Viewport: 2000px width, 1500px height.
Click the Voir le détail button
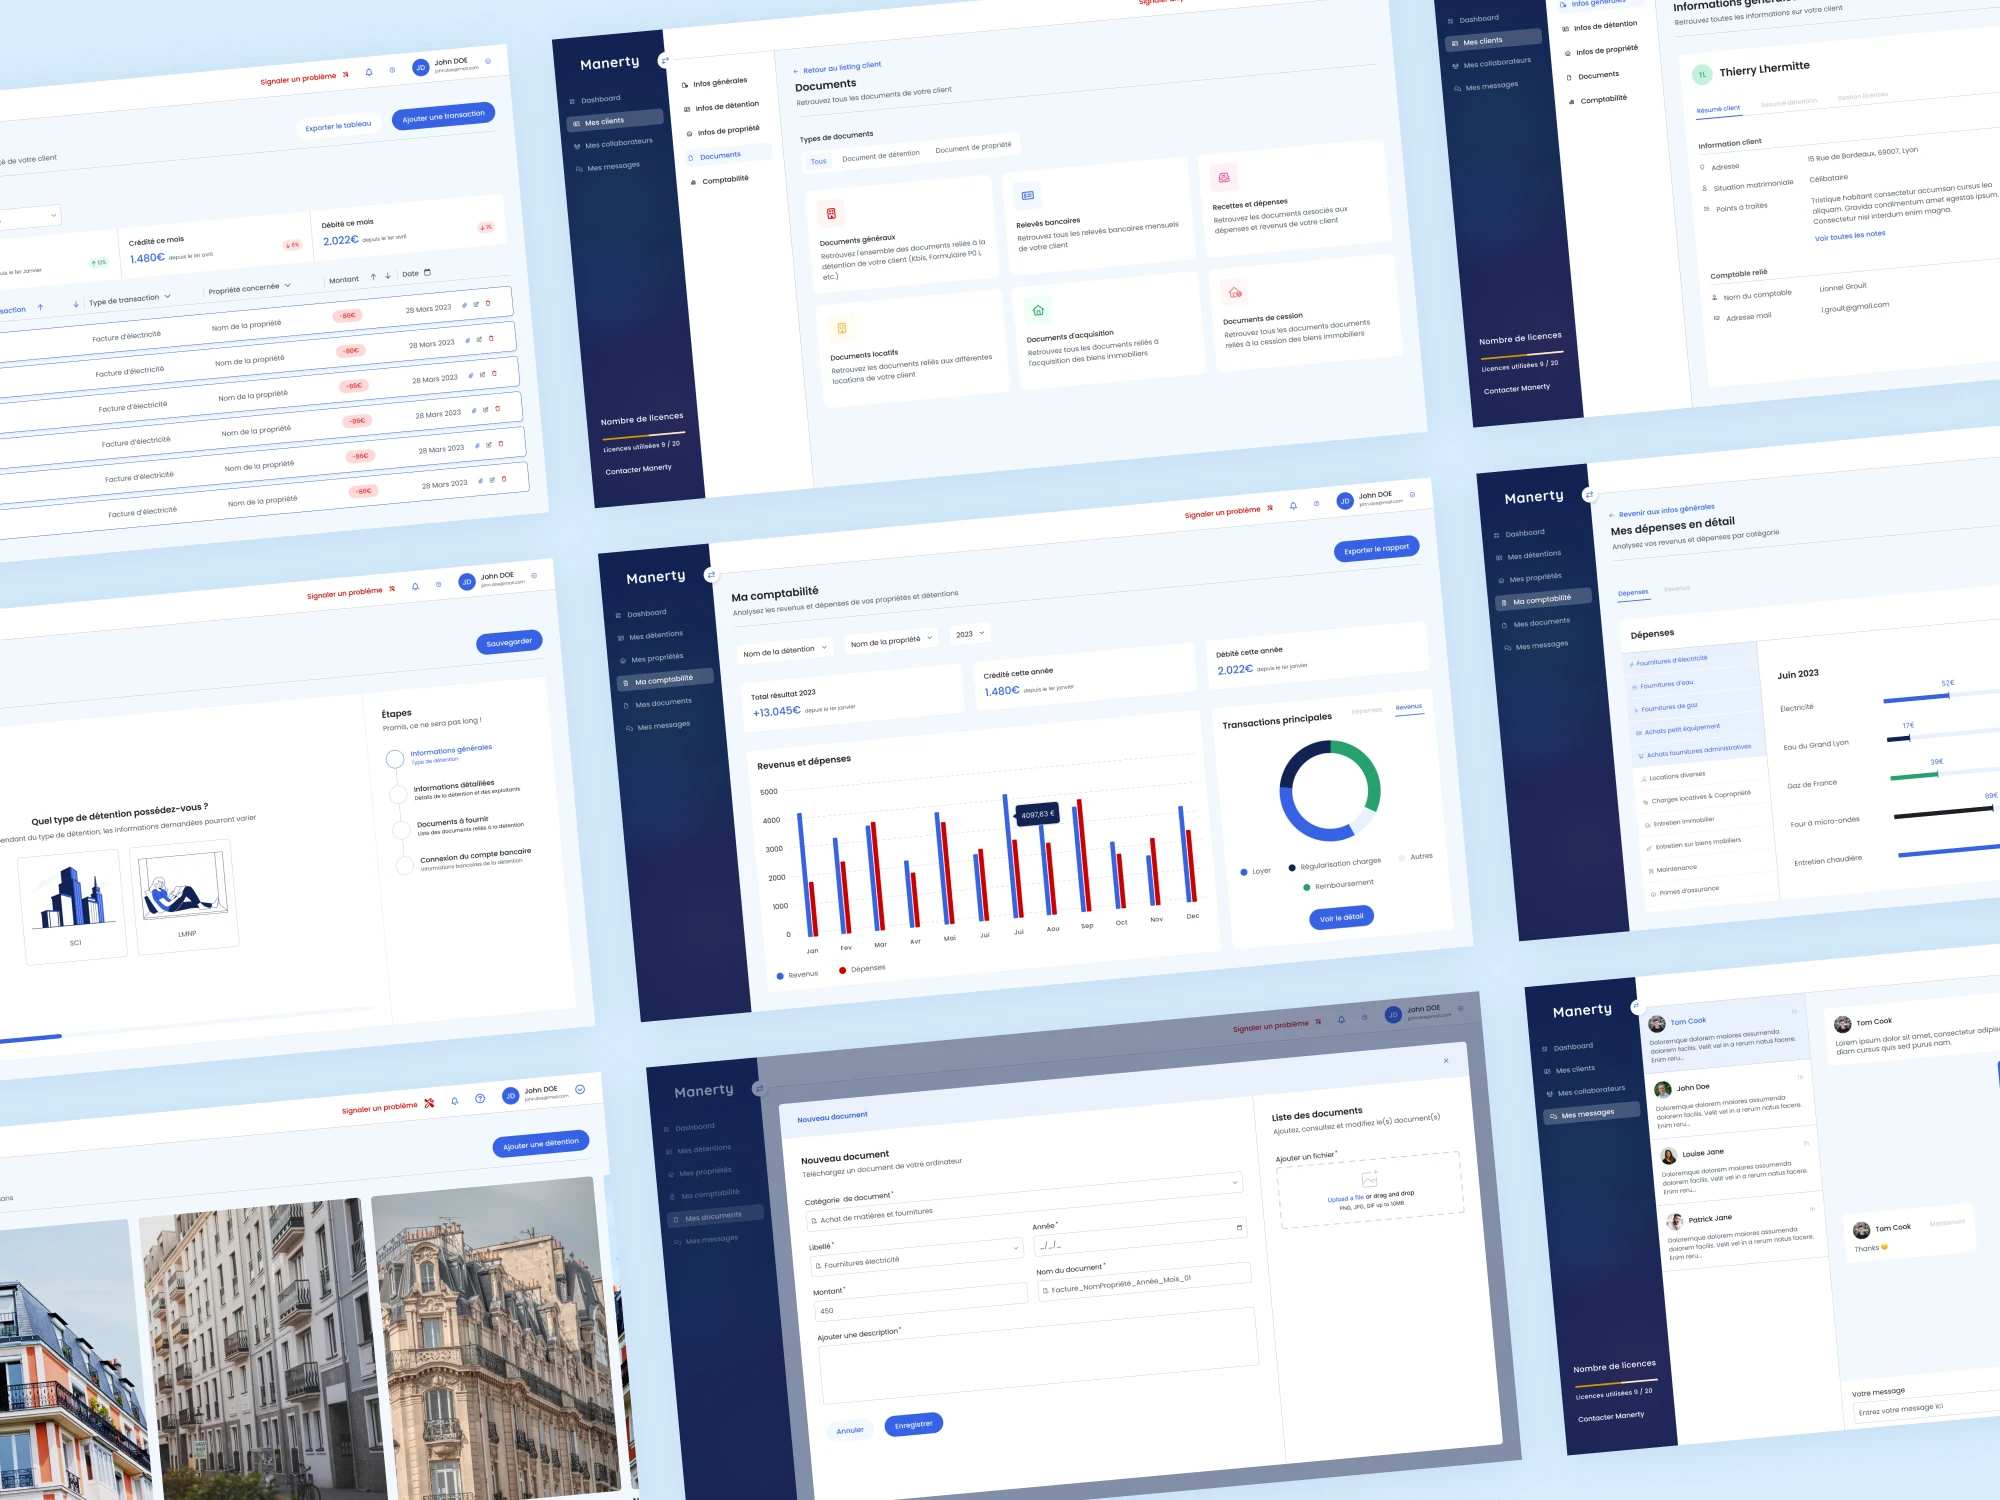click(1341, 918)
